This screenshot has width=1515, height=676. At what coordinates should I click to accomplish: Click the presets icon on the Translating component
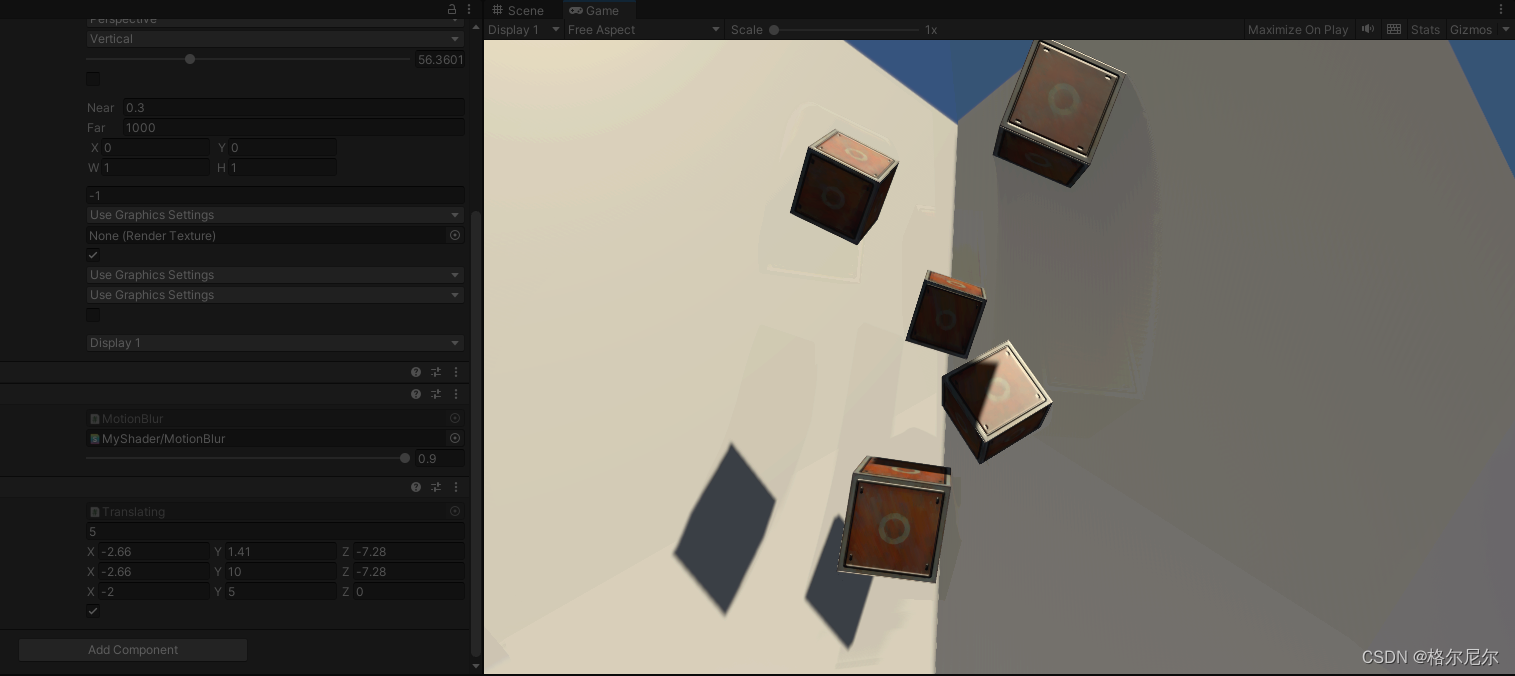(436, 487)
